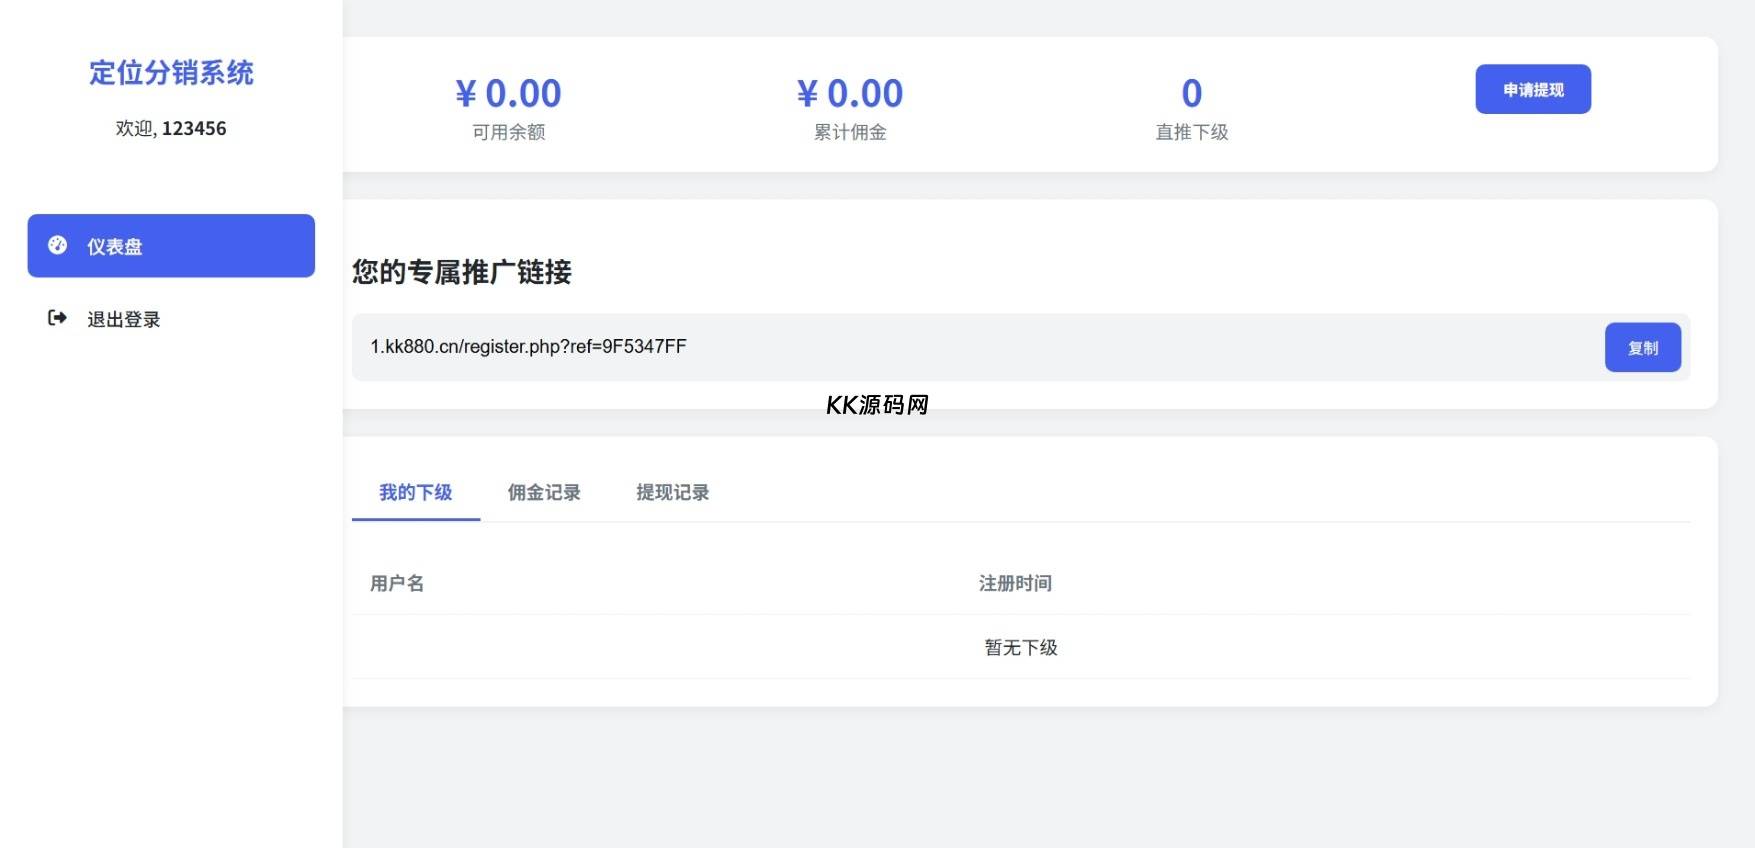Click the 直推下级 count 0
The image size is (1755, 848).
[x=1192, y=93]
